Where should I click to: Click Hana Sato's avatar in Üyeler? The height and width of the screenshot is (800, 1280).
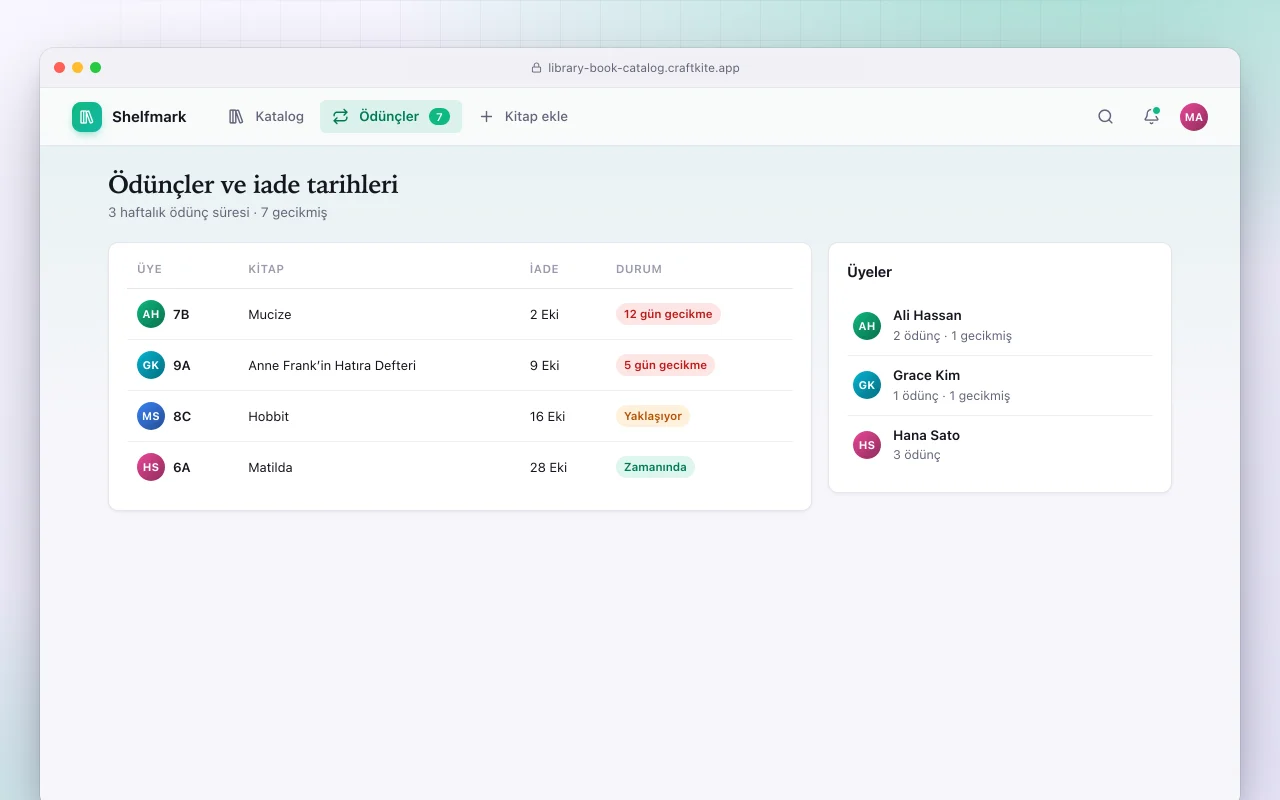pos(867,445)
